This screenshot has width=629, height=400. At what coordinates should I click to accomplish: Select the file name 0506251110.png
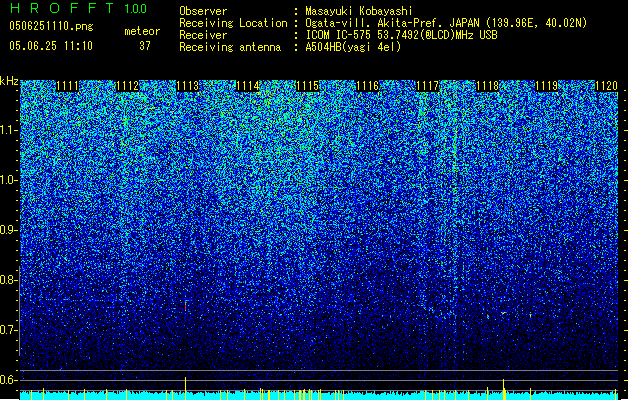tap(51, 26)
